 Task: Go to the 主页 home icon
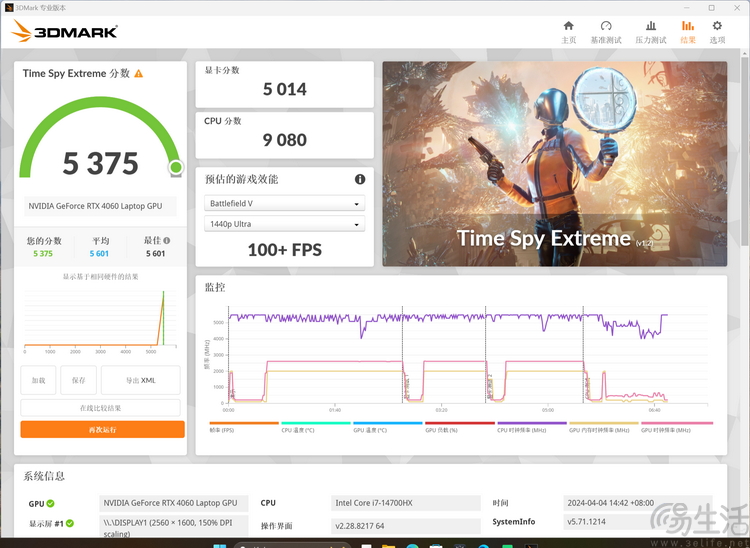click(568, 31)
